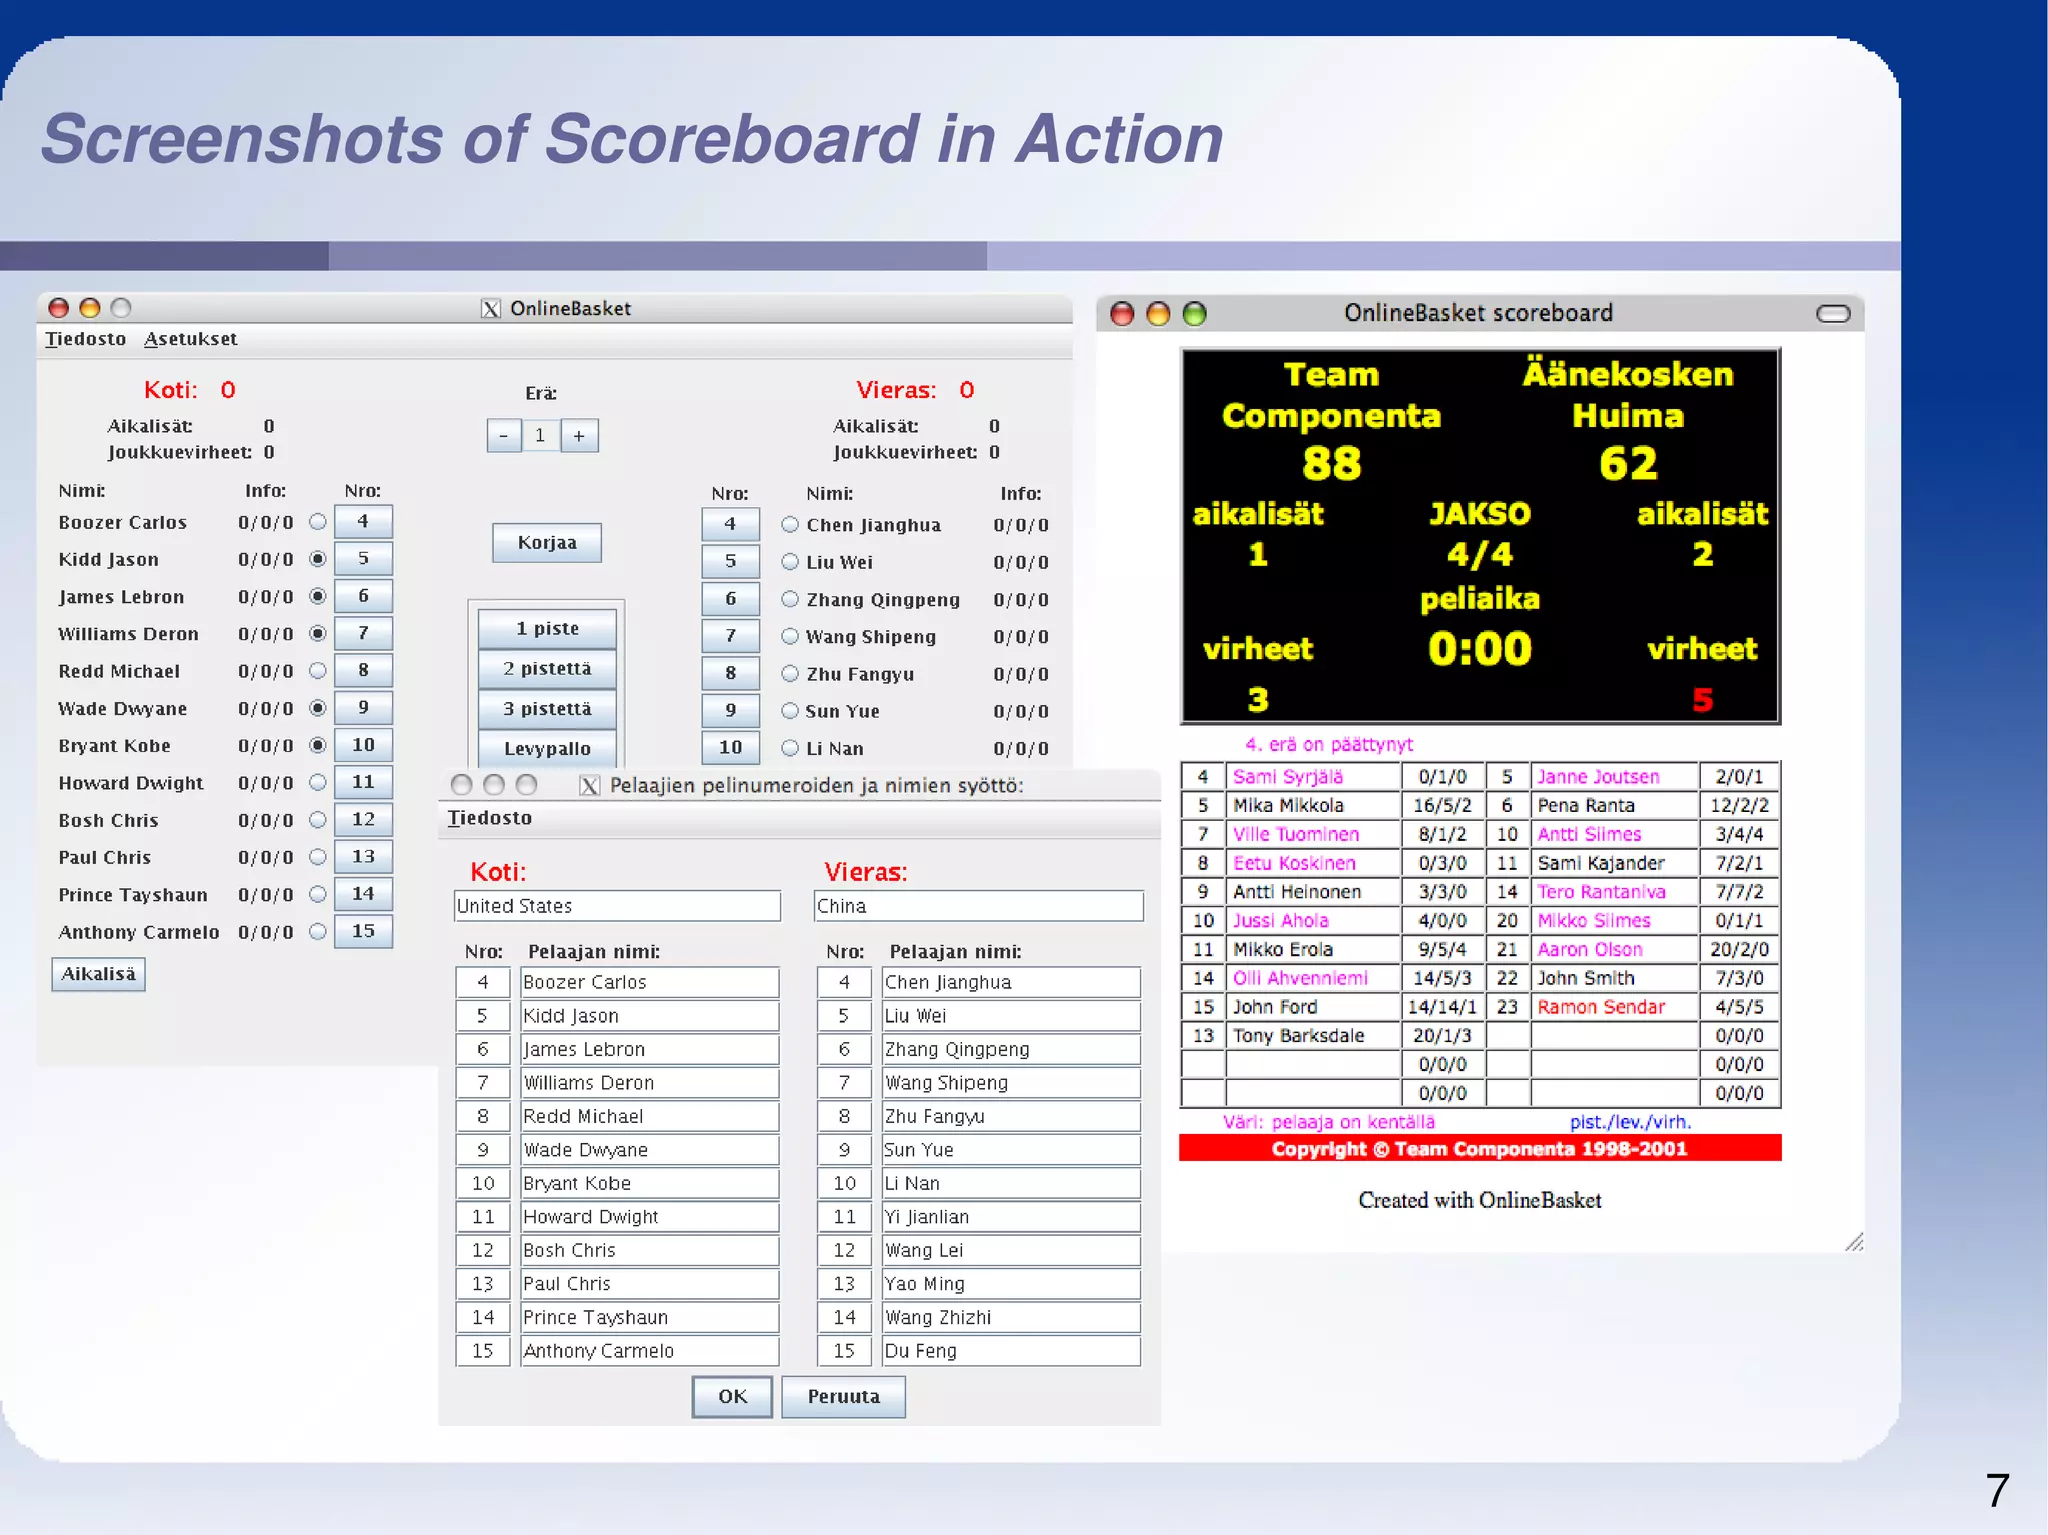Click the X11 icon in Pelaajien dialog title
This screenshot has height=1535, width=2048.
pyautogui.click(x=590, y=786)
